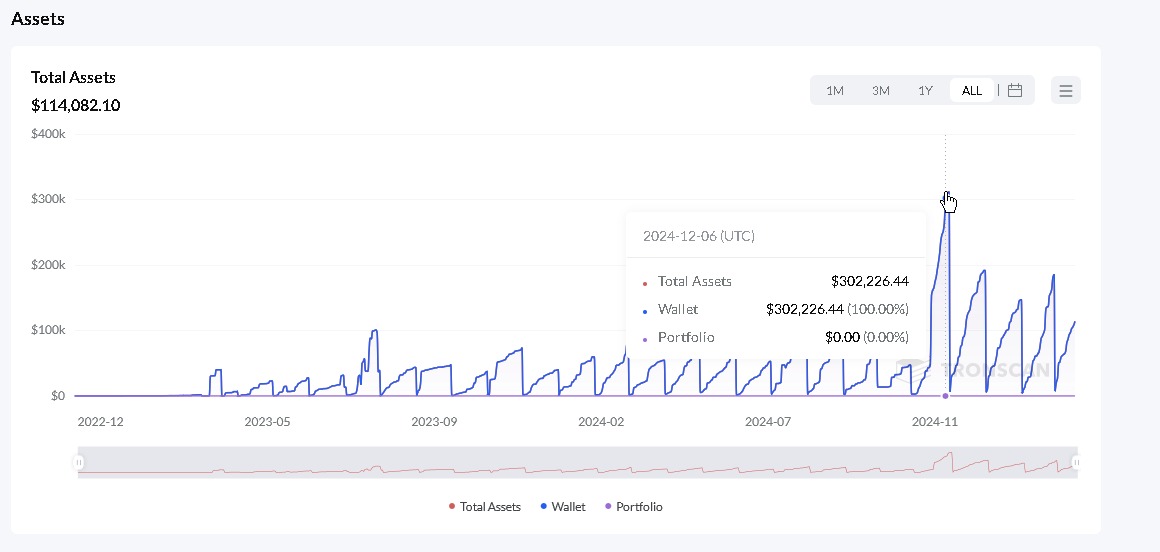1160x552 pixels.
Task: Choose the 1Y time range
Action: point(925,91)
